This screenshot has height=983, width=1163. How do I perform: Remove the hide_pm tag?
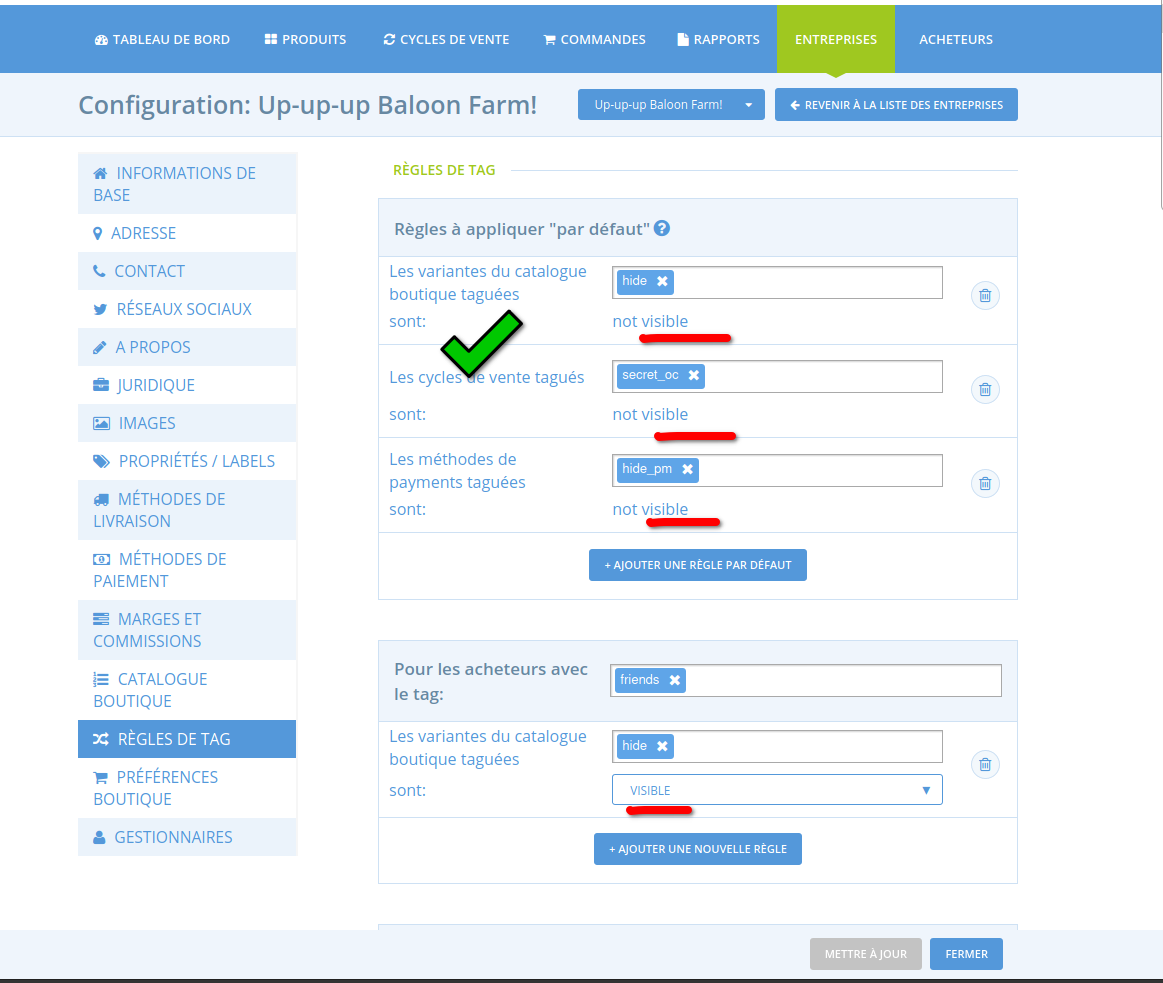(688, 469)
